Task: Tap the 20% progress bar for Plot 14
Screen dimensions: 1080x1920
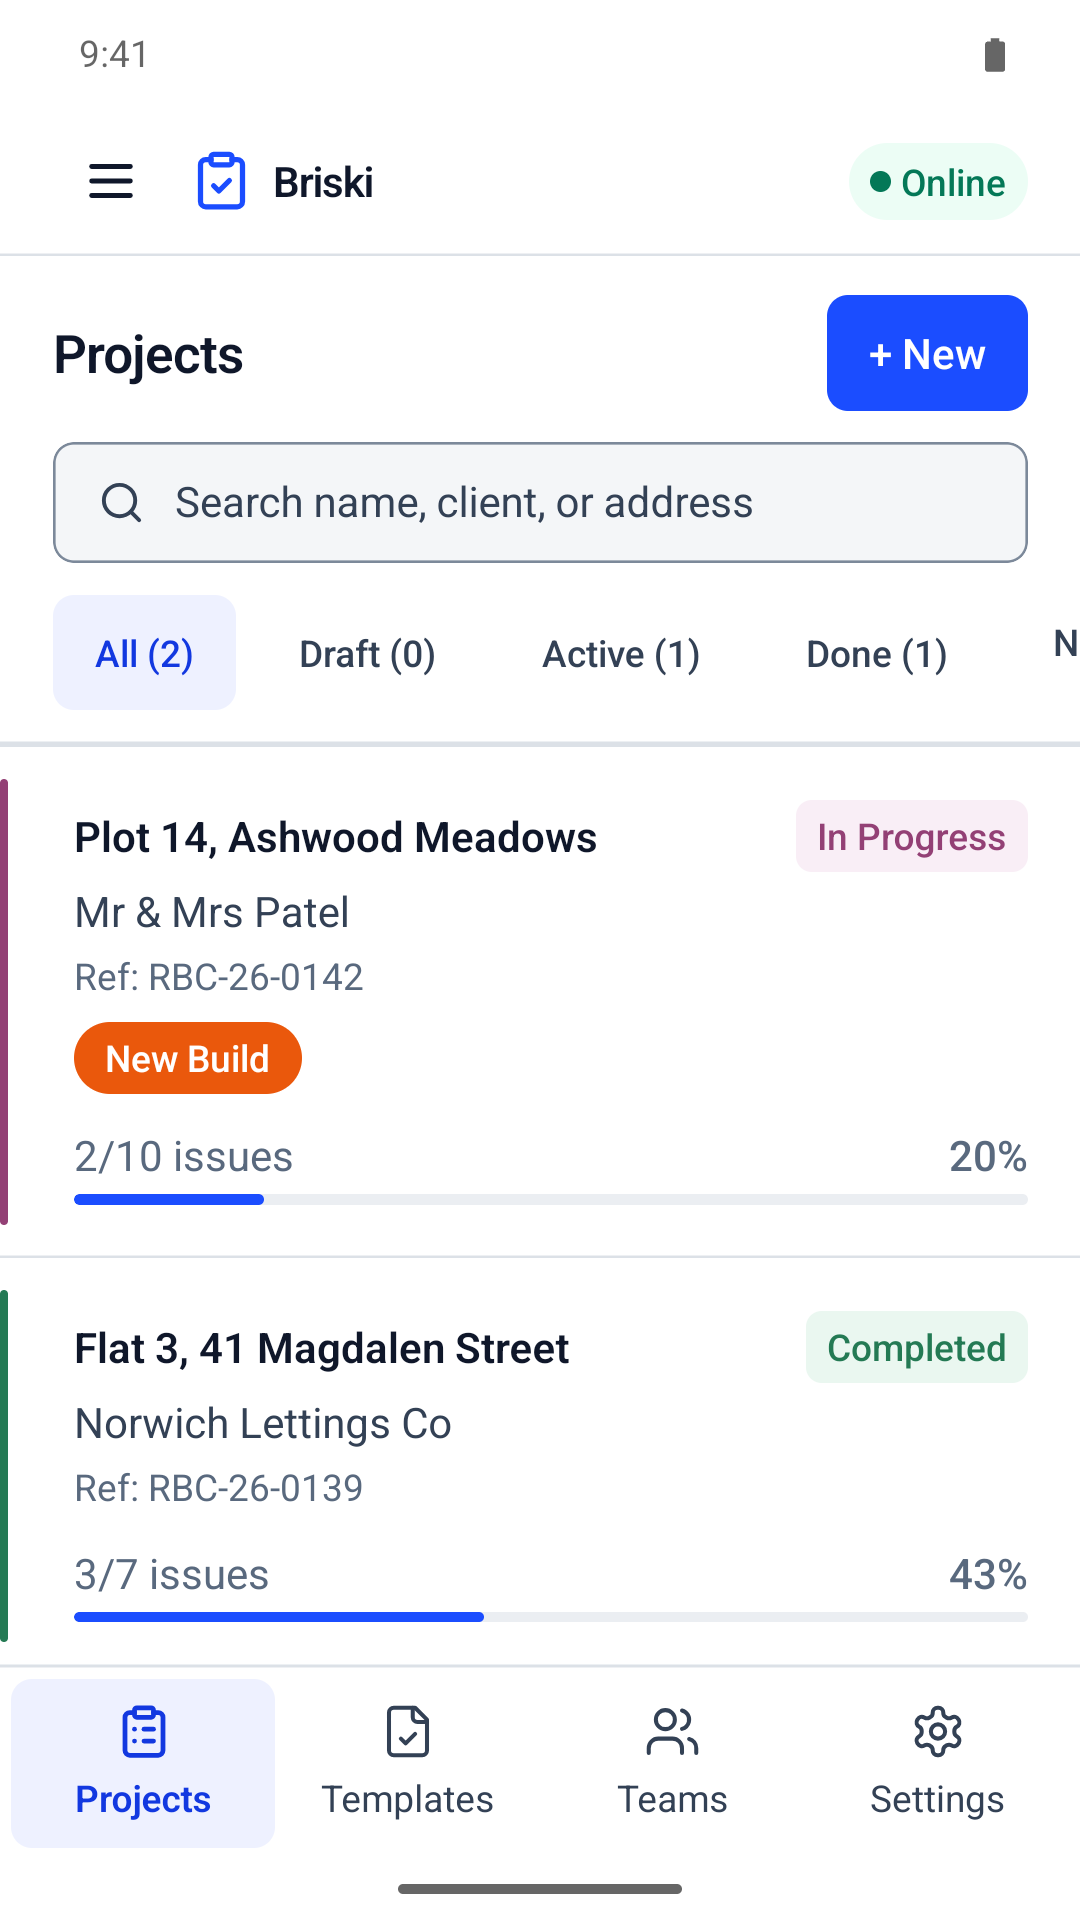Action: pyautogui.click(x=551, y=1199)
